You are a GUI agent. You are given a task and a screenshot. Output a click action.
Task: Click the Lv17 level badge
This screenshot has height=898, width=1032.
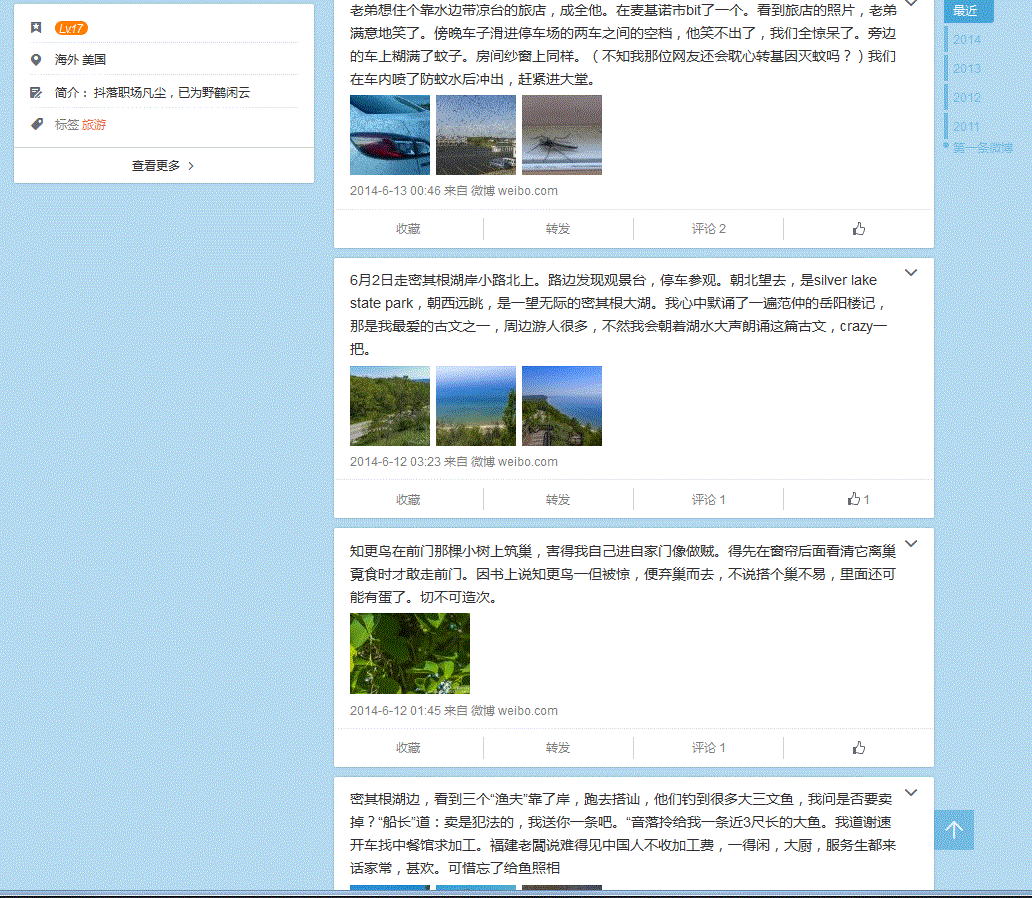(x=71, y=28)
